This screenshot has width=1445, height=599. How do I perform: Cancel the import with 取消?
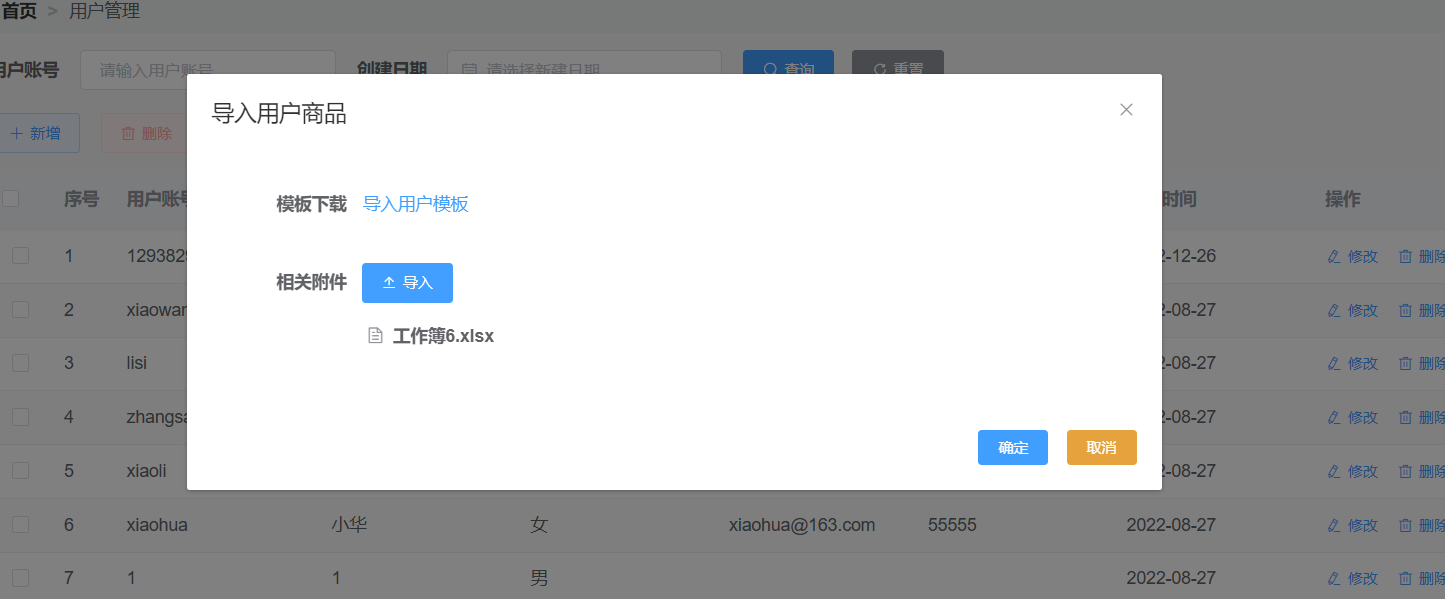[x=1101, y=448]
